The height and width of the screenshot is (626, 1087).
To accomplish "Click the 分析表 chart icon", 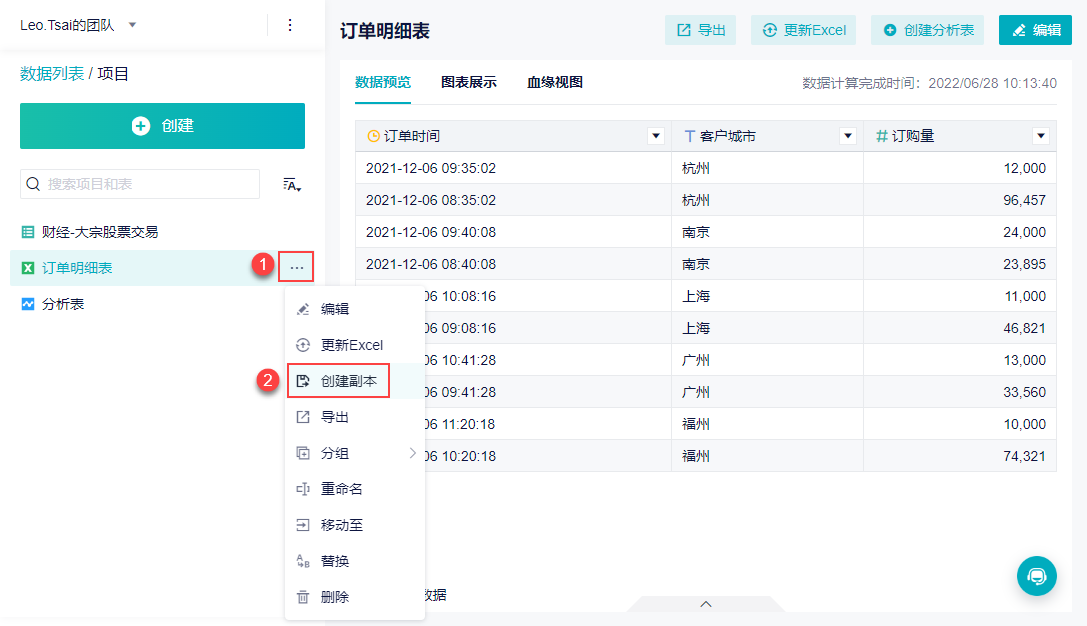I will click(28, 304).
